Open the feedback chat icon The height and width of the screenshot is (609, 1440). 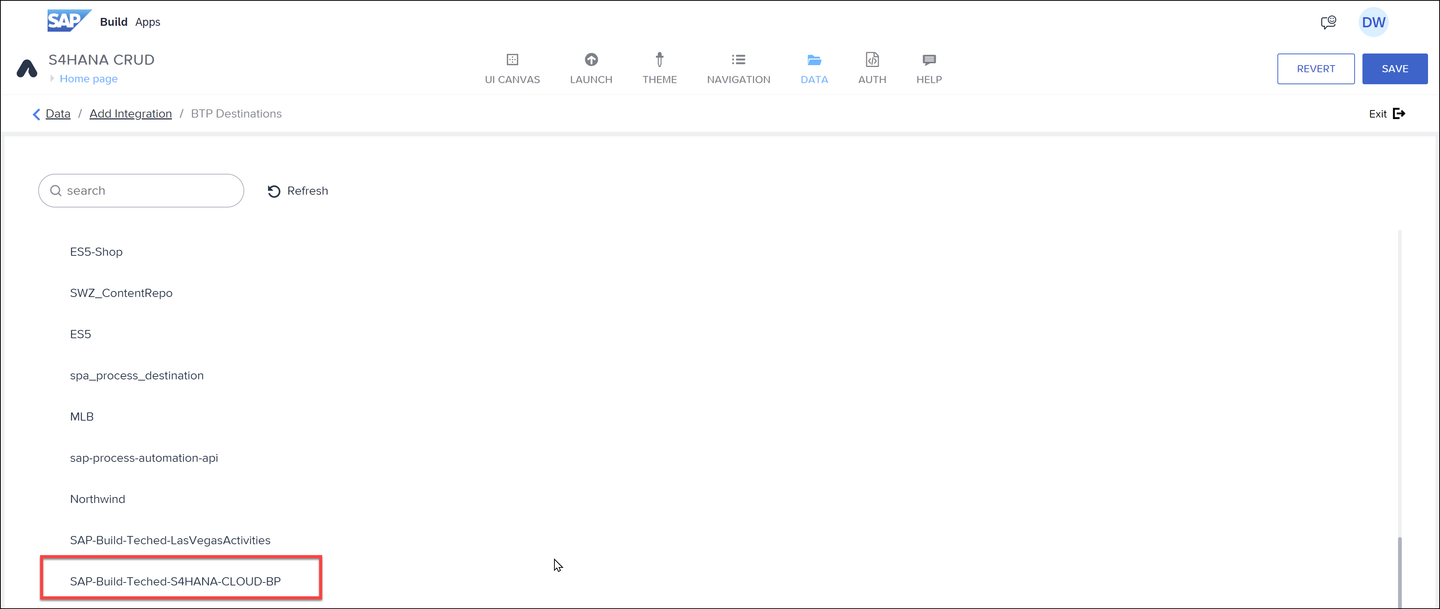1328,22
